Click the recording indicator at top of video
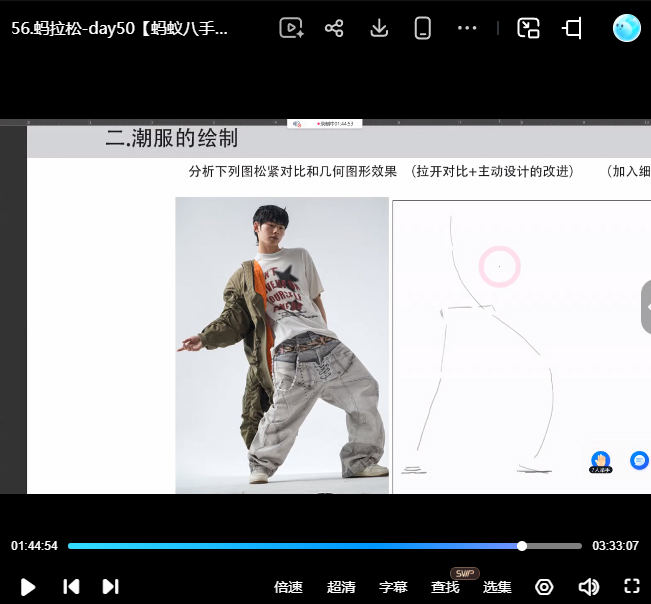This screenshot has width=651, height=604. click(x=324, y=123)
